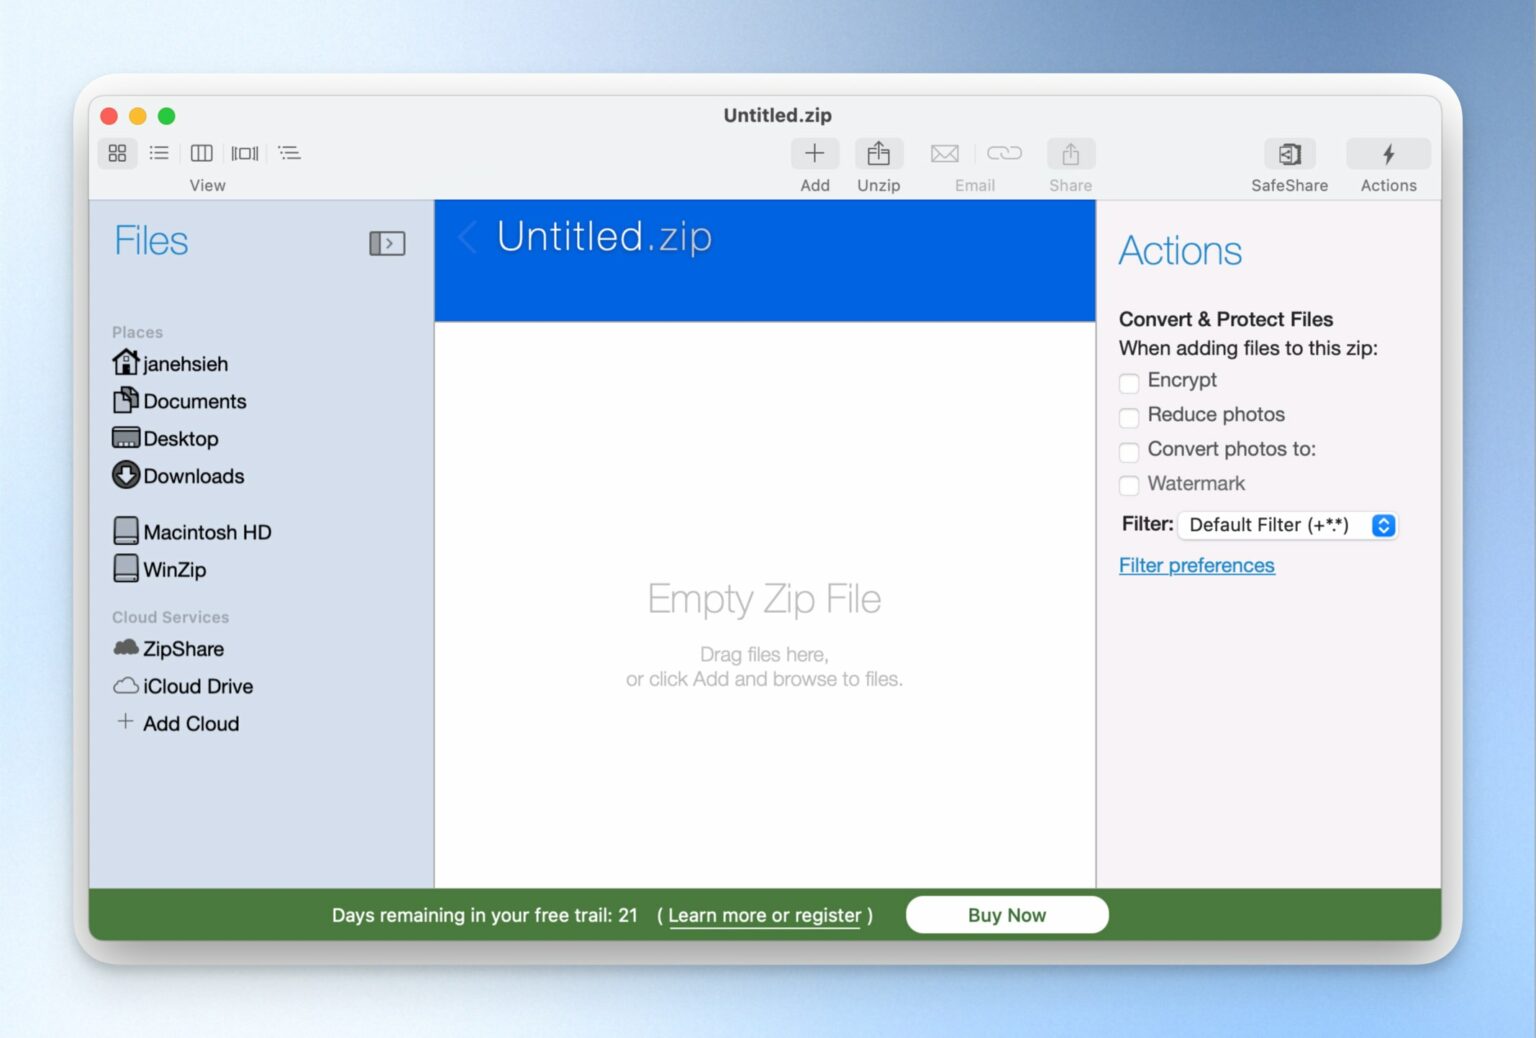Image resolution: width=1536 pixels, height=1038 pixels.
Task: Open the Filter preferences link
Action: 1196,566
